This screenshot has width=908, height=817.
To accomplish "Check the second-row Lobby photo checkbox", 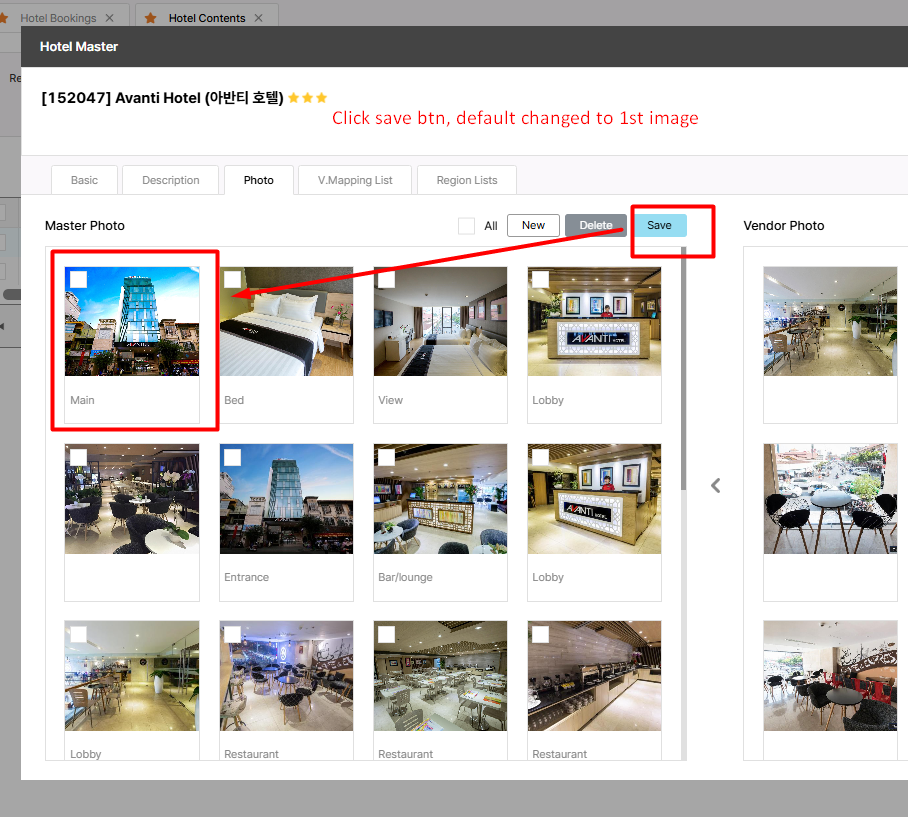I will point(540,457).
